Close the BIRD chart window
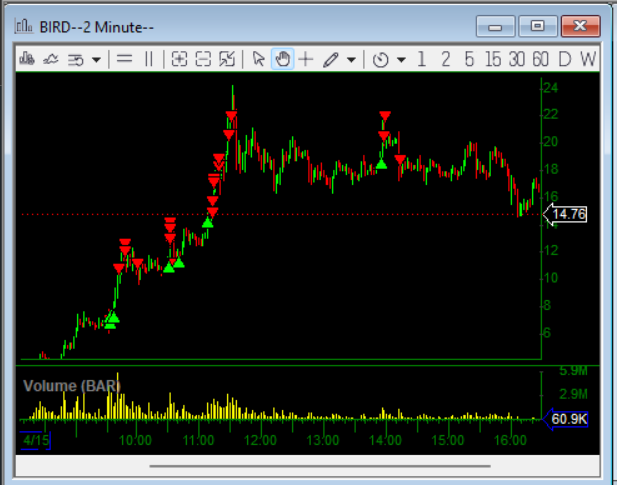Image resolution: width=617 pixels, height=485 pixels. point(580,26)
